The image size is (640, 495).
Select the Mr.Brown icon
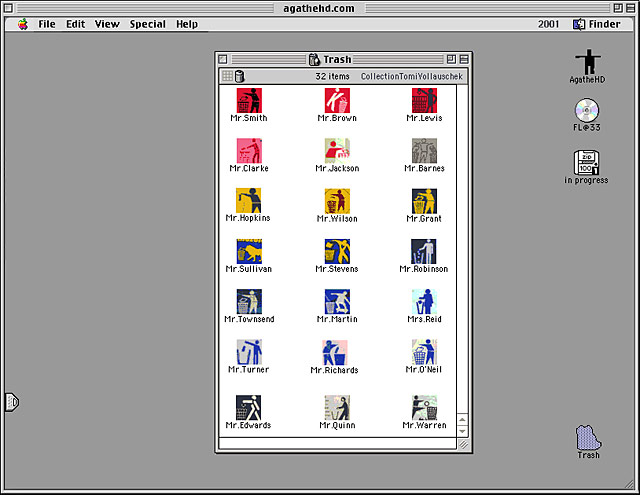(337, 100)
